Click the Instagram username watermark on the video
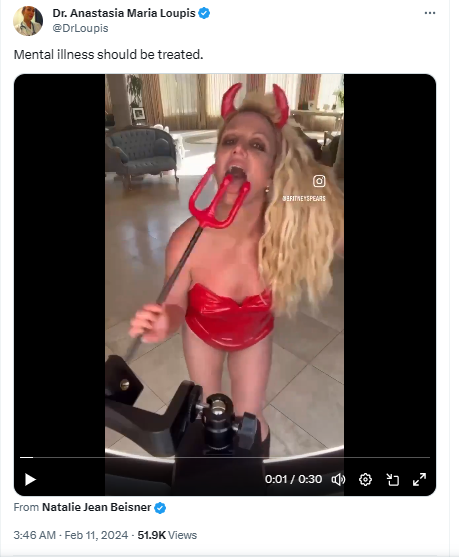The height and width of the screenshot is (557, 459). (304, 199)
